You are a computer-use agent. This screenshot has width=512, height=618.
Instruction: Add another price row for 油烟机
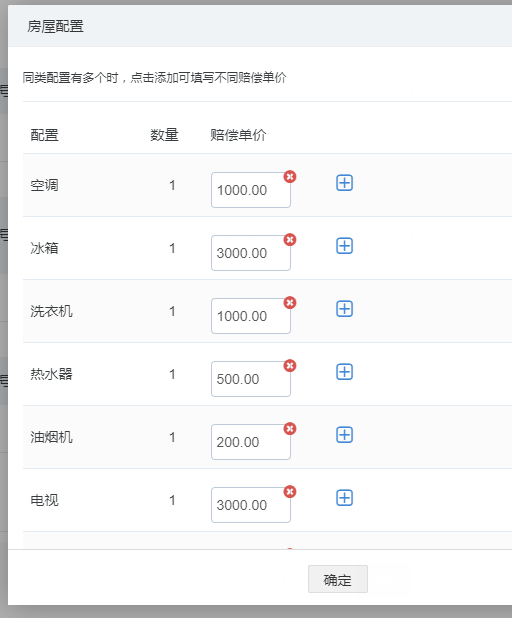[344, 435]
